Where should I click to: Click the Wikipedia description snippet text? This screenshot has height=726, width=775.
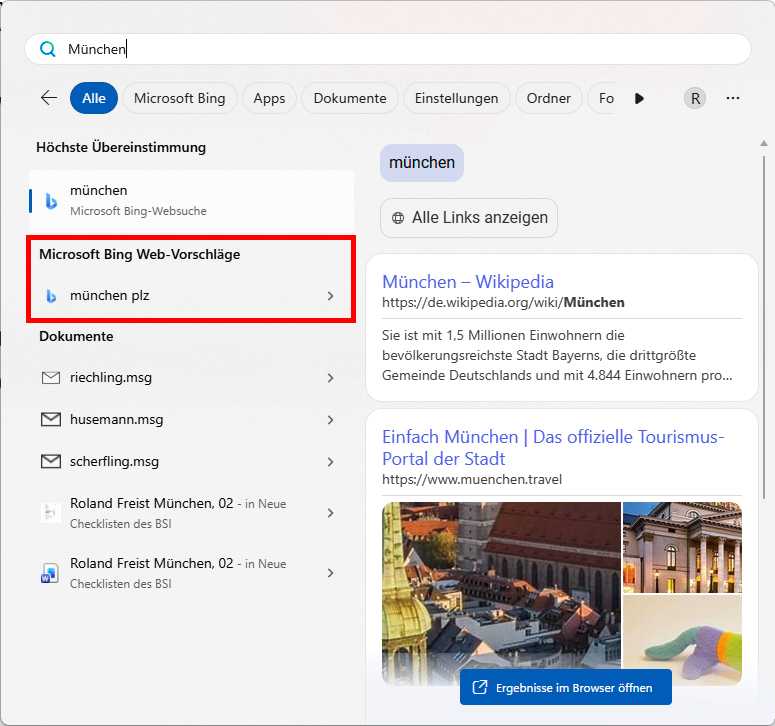tap(557, 355)
